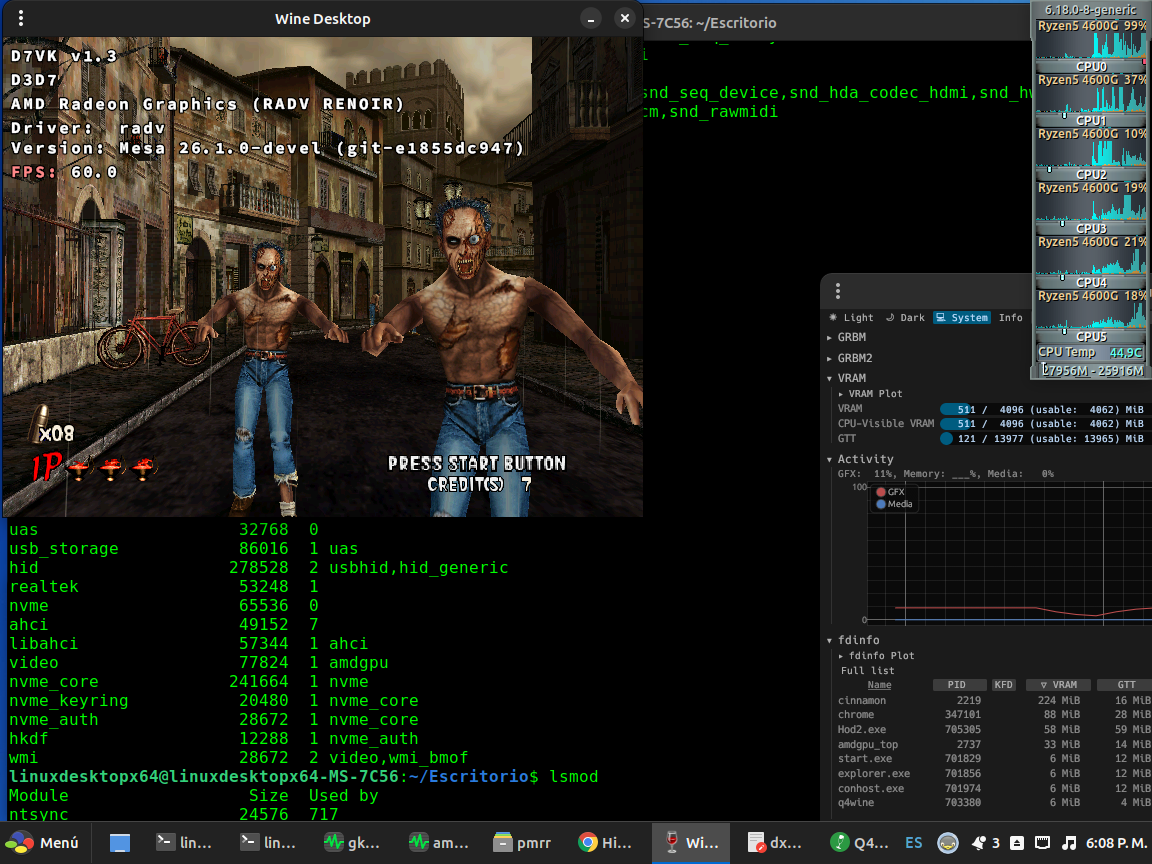
Task: Expand the GRBM2 section
Action: click(849, 359)
